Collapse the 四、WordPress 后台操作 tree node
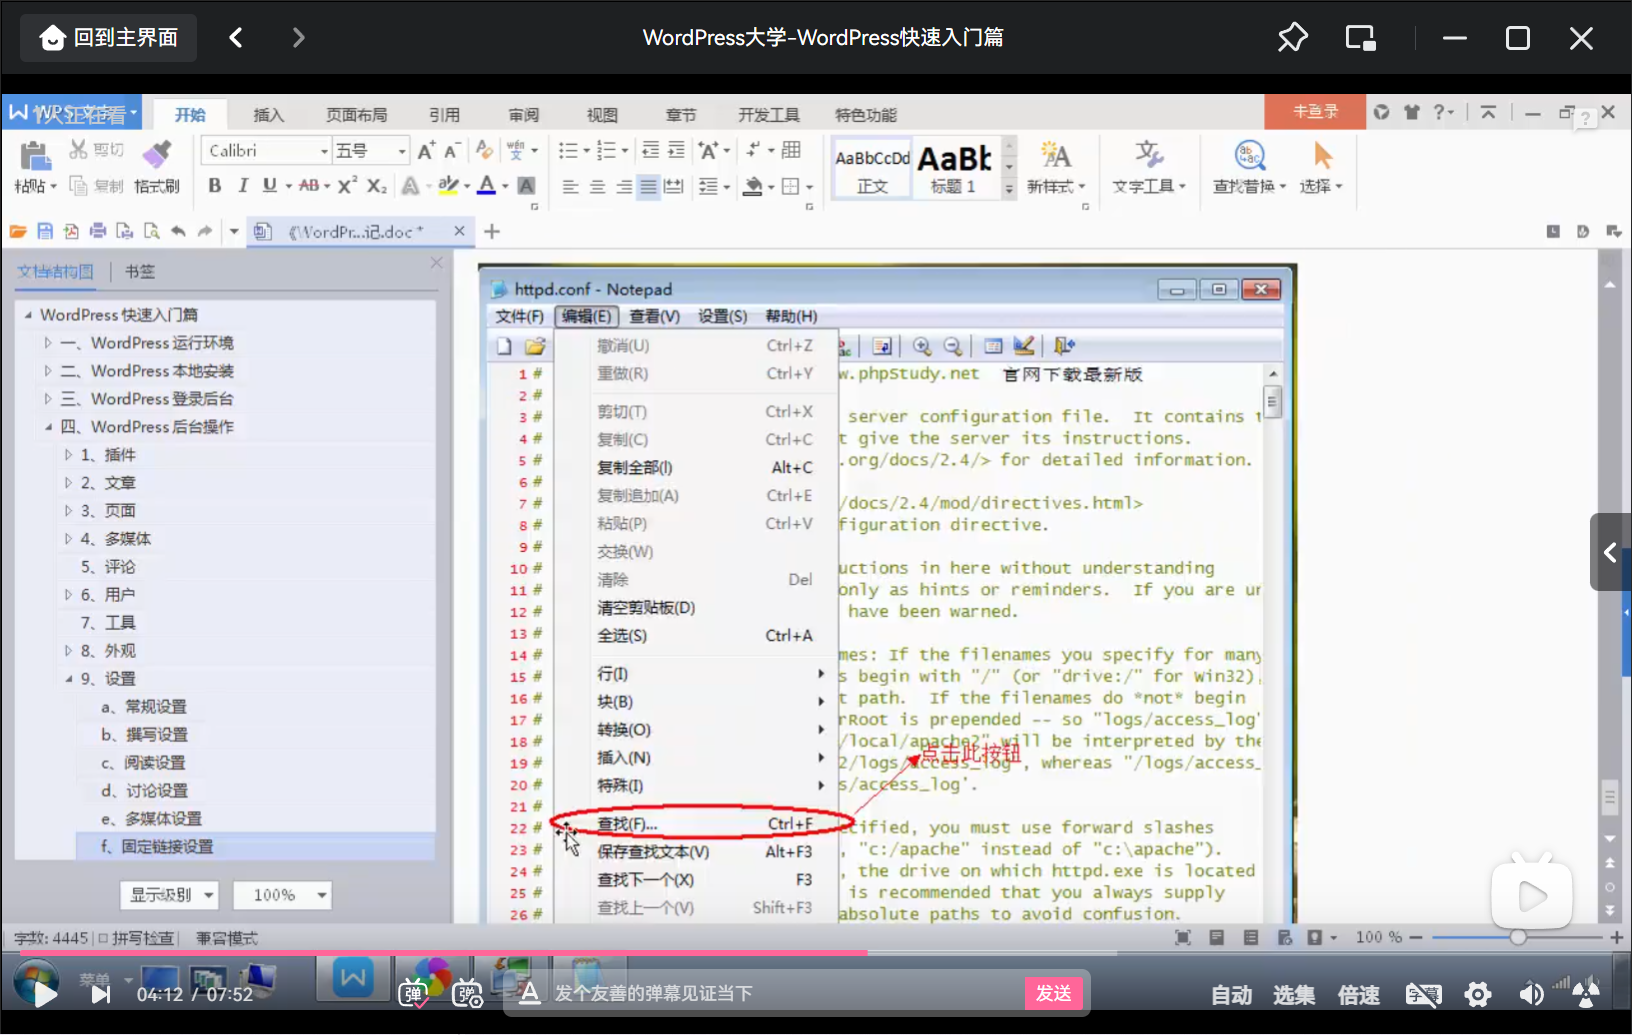Viewport: 1632px width, 1035px height. [48, 427]
